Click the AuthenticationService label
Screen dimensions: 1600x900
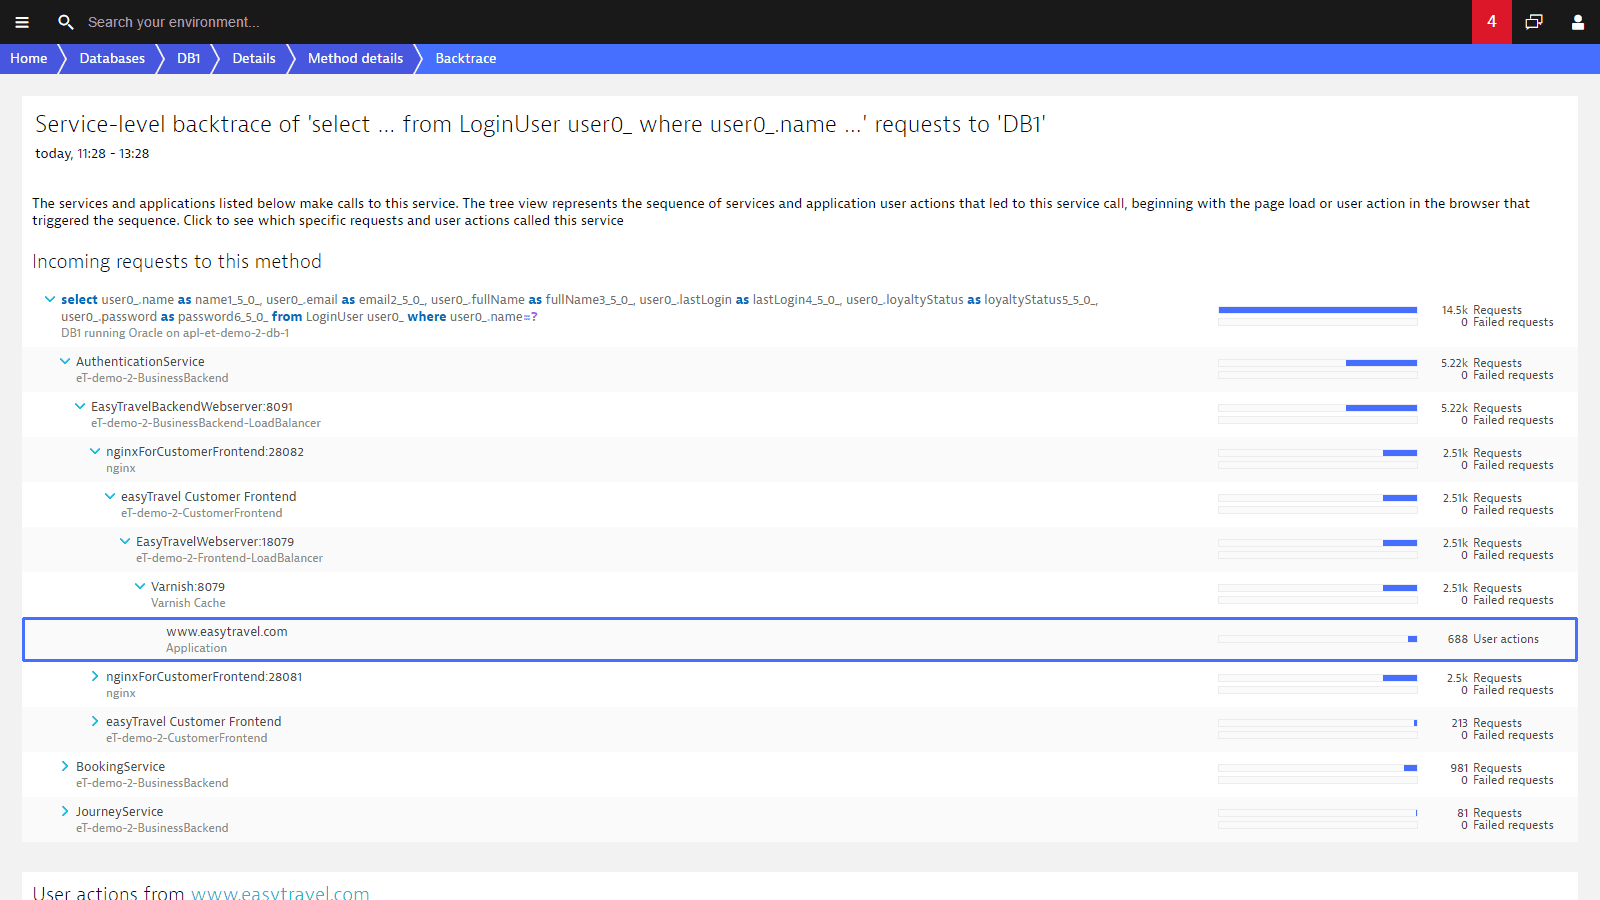[140, 362]
